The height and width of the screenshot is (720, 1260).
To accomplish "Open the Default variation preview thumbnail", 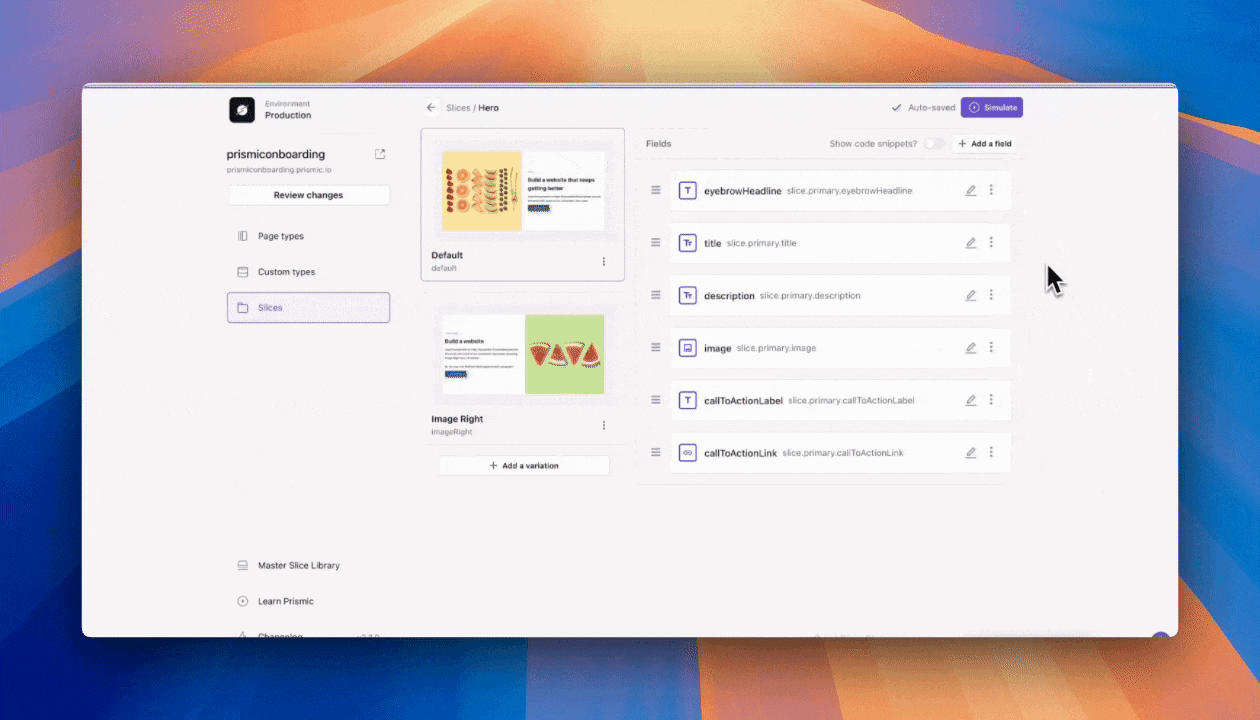I will click(522, 190).
